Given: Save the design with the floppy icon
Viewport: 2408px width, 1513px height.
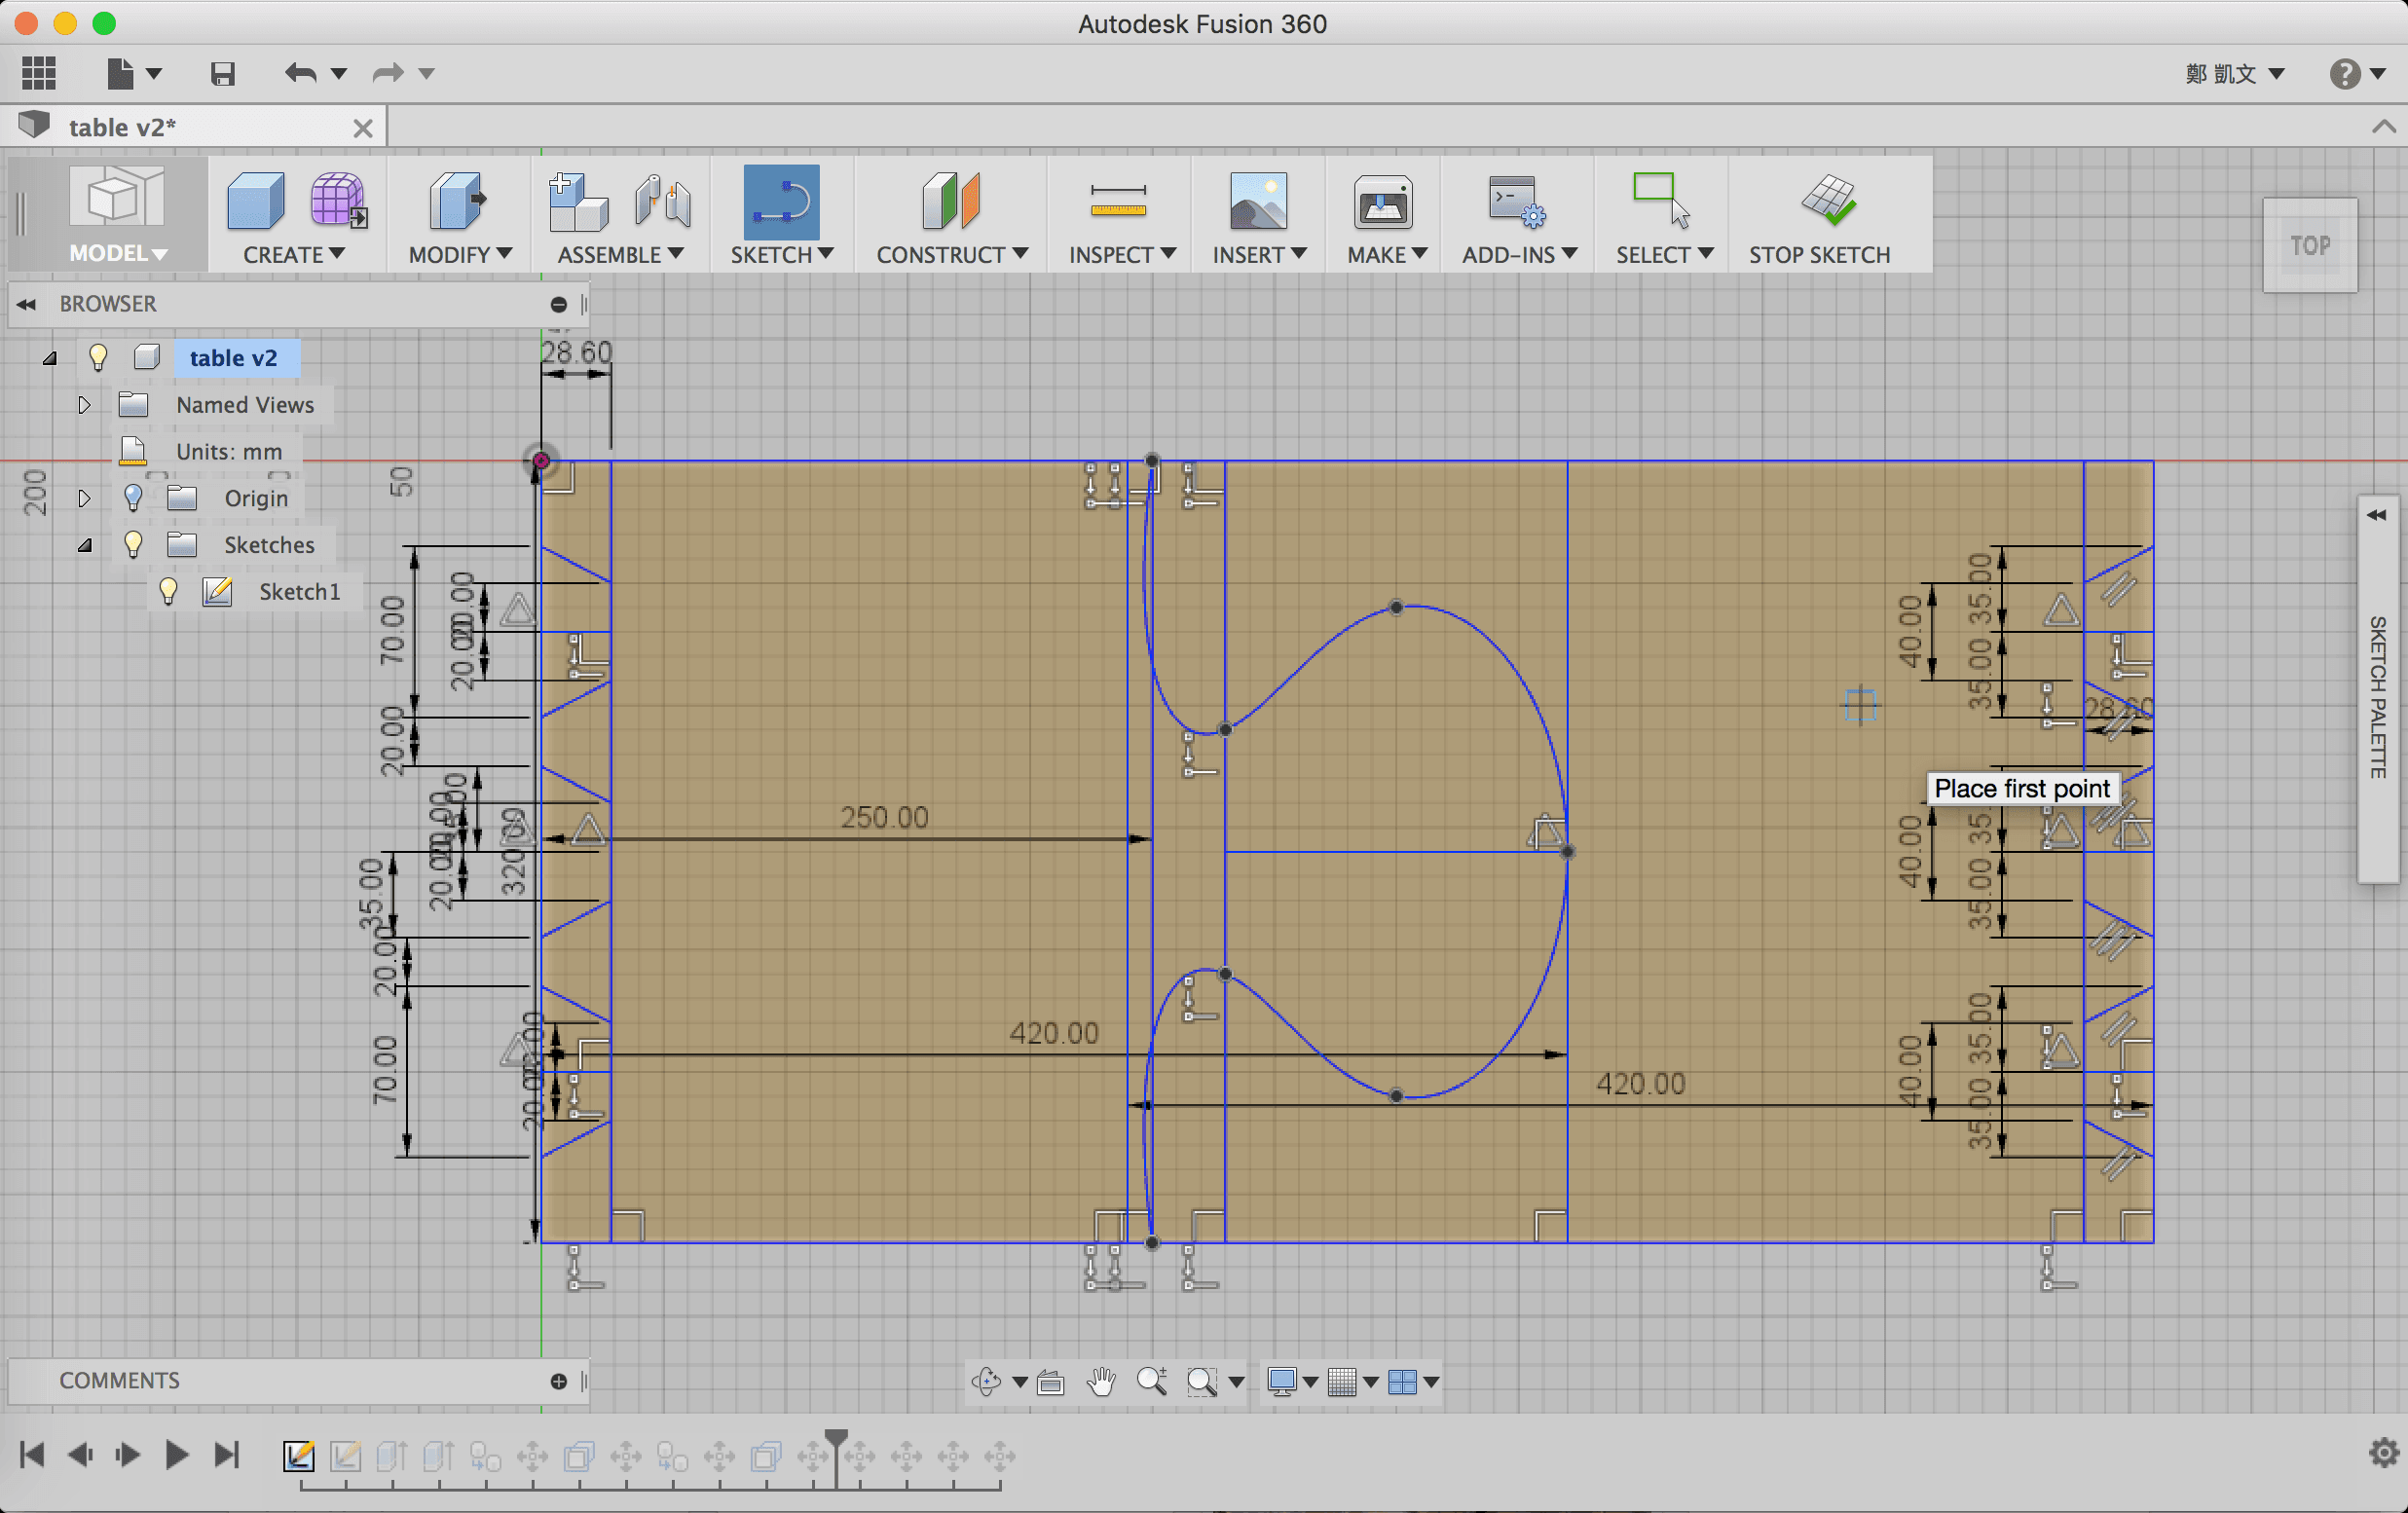Looking at the screenshot, I should 222,73.
